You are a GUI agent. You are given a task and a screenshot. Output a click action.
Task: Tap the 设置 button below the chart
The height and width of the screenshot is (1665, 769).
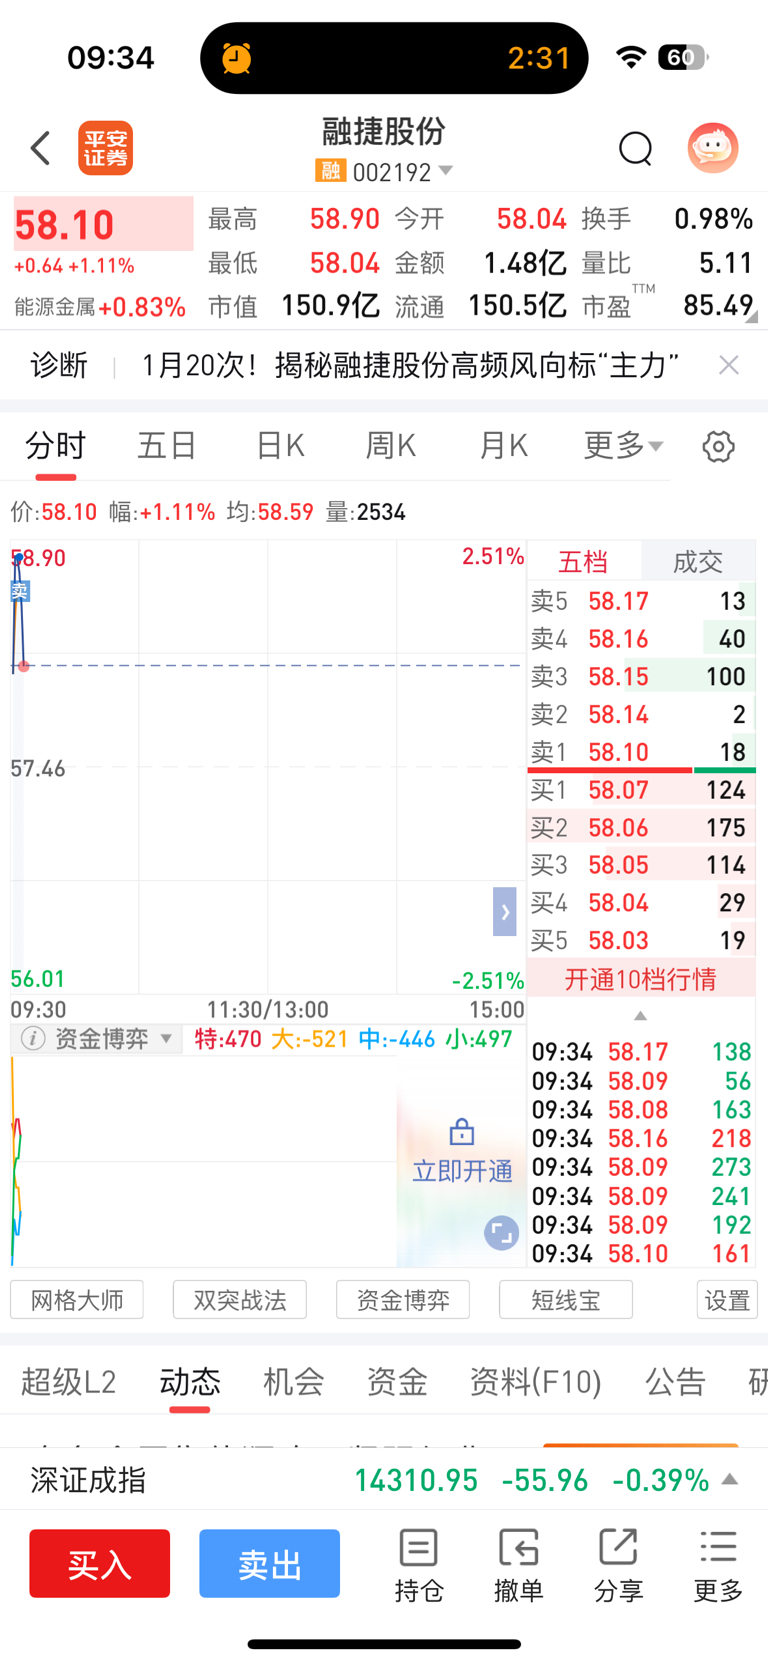[727, 1300]
